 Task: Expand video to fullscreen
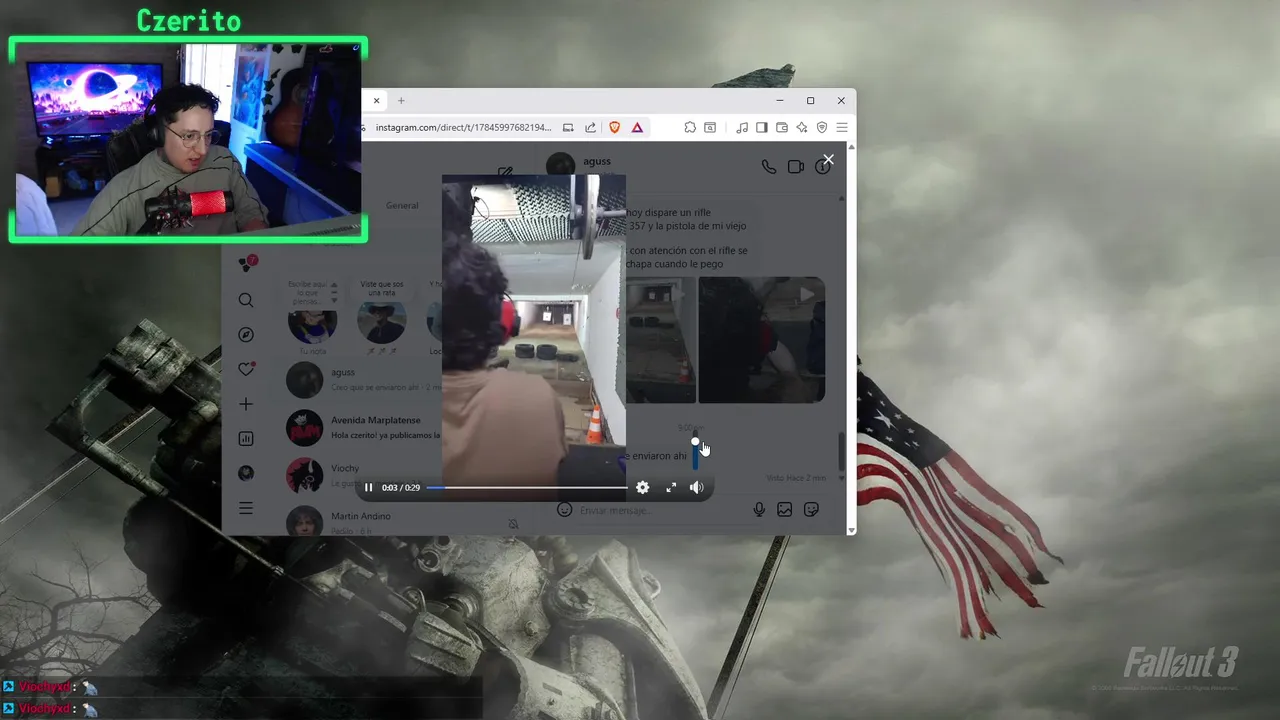[x=671, y=487]
